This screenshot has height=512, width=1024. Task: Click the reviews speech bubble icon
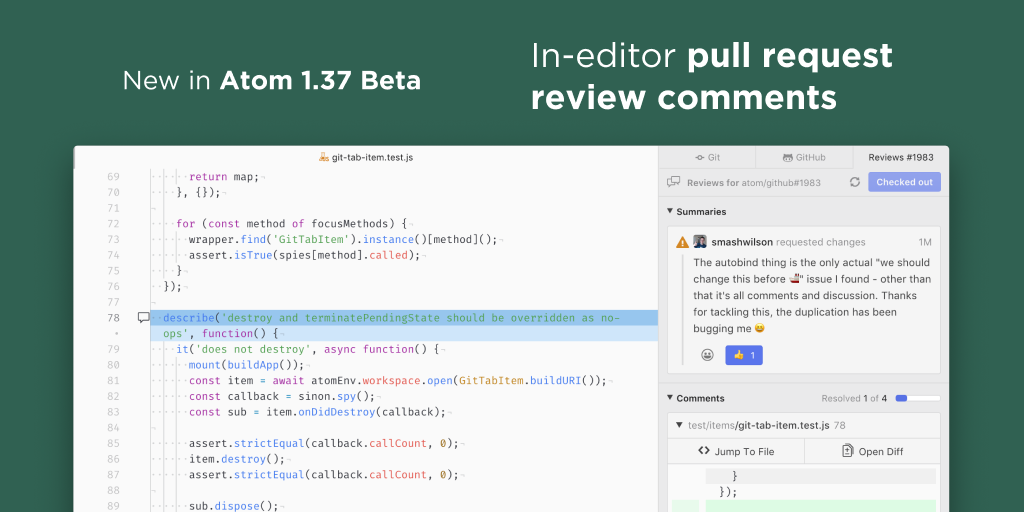point(674,182)
